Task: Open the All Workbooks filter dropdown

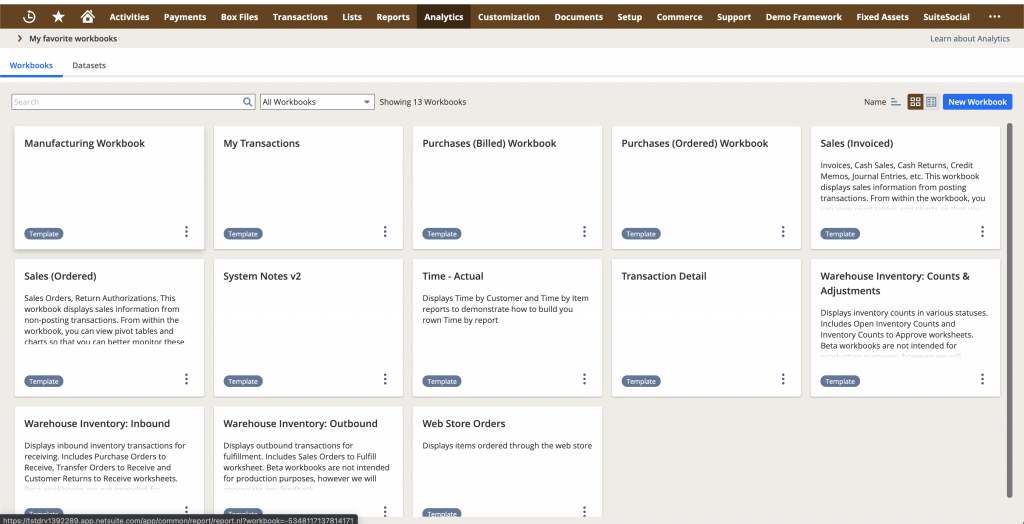Action: [x=317, y=102]
